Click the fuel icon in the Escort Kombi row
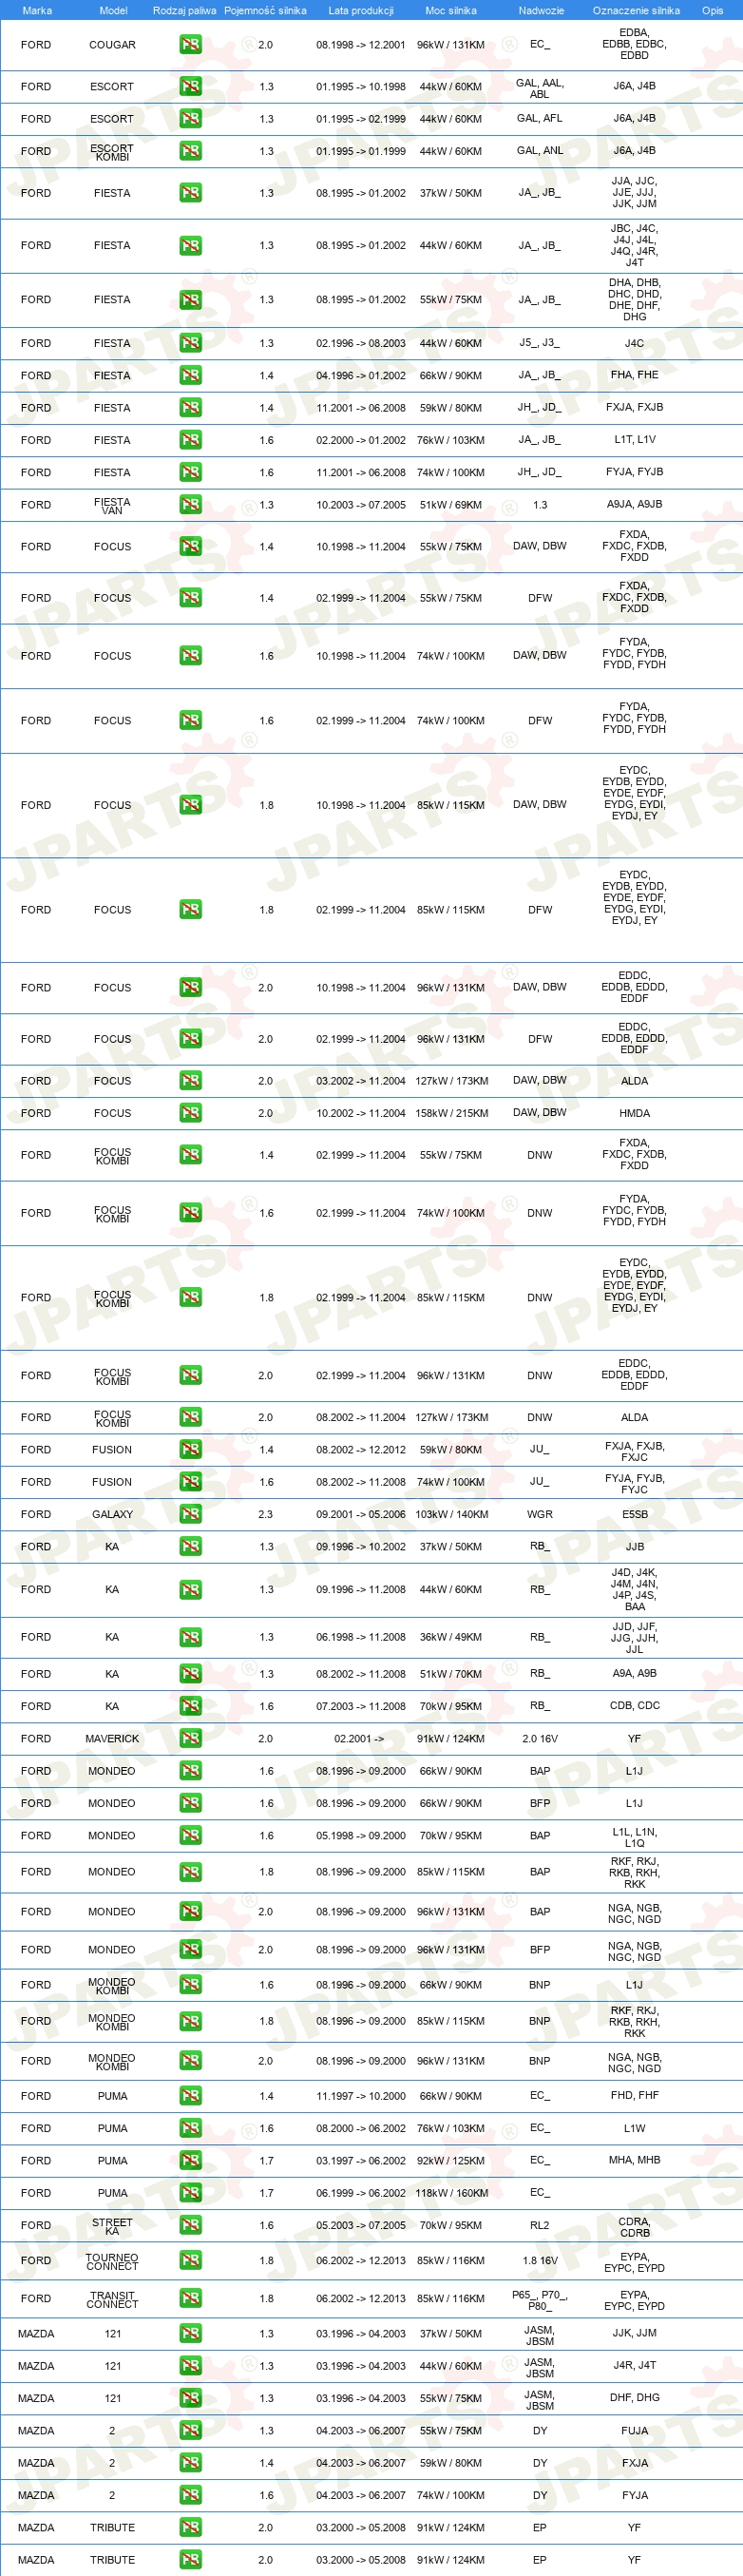The width and height of the screenshot is (743, 2576). coord(190,151)
